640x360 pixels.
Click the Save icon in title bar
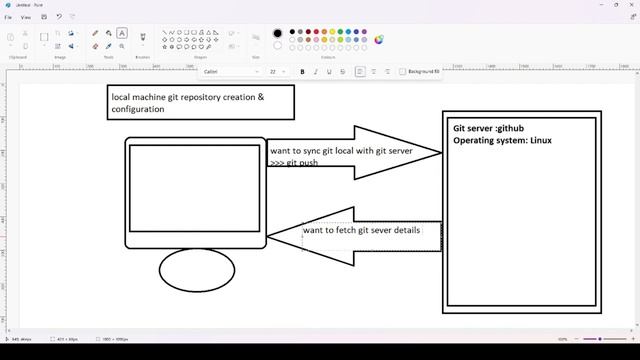click(x=44, y=17)
